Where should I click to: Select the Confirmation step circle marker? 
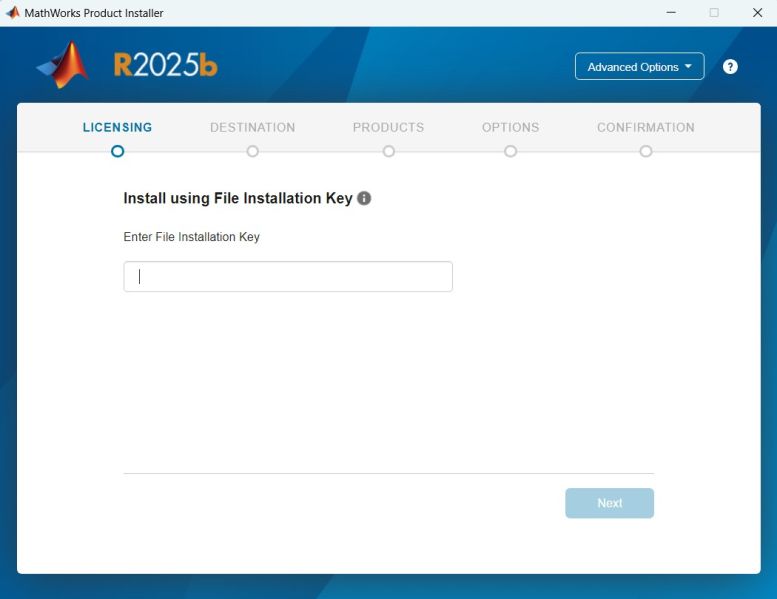tap(646, 151)
